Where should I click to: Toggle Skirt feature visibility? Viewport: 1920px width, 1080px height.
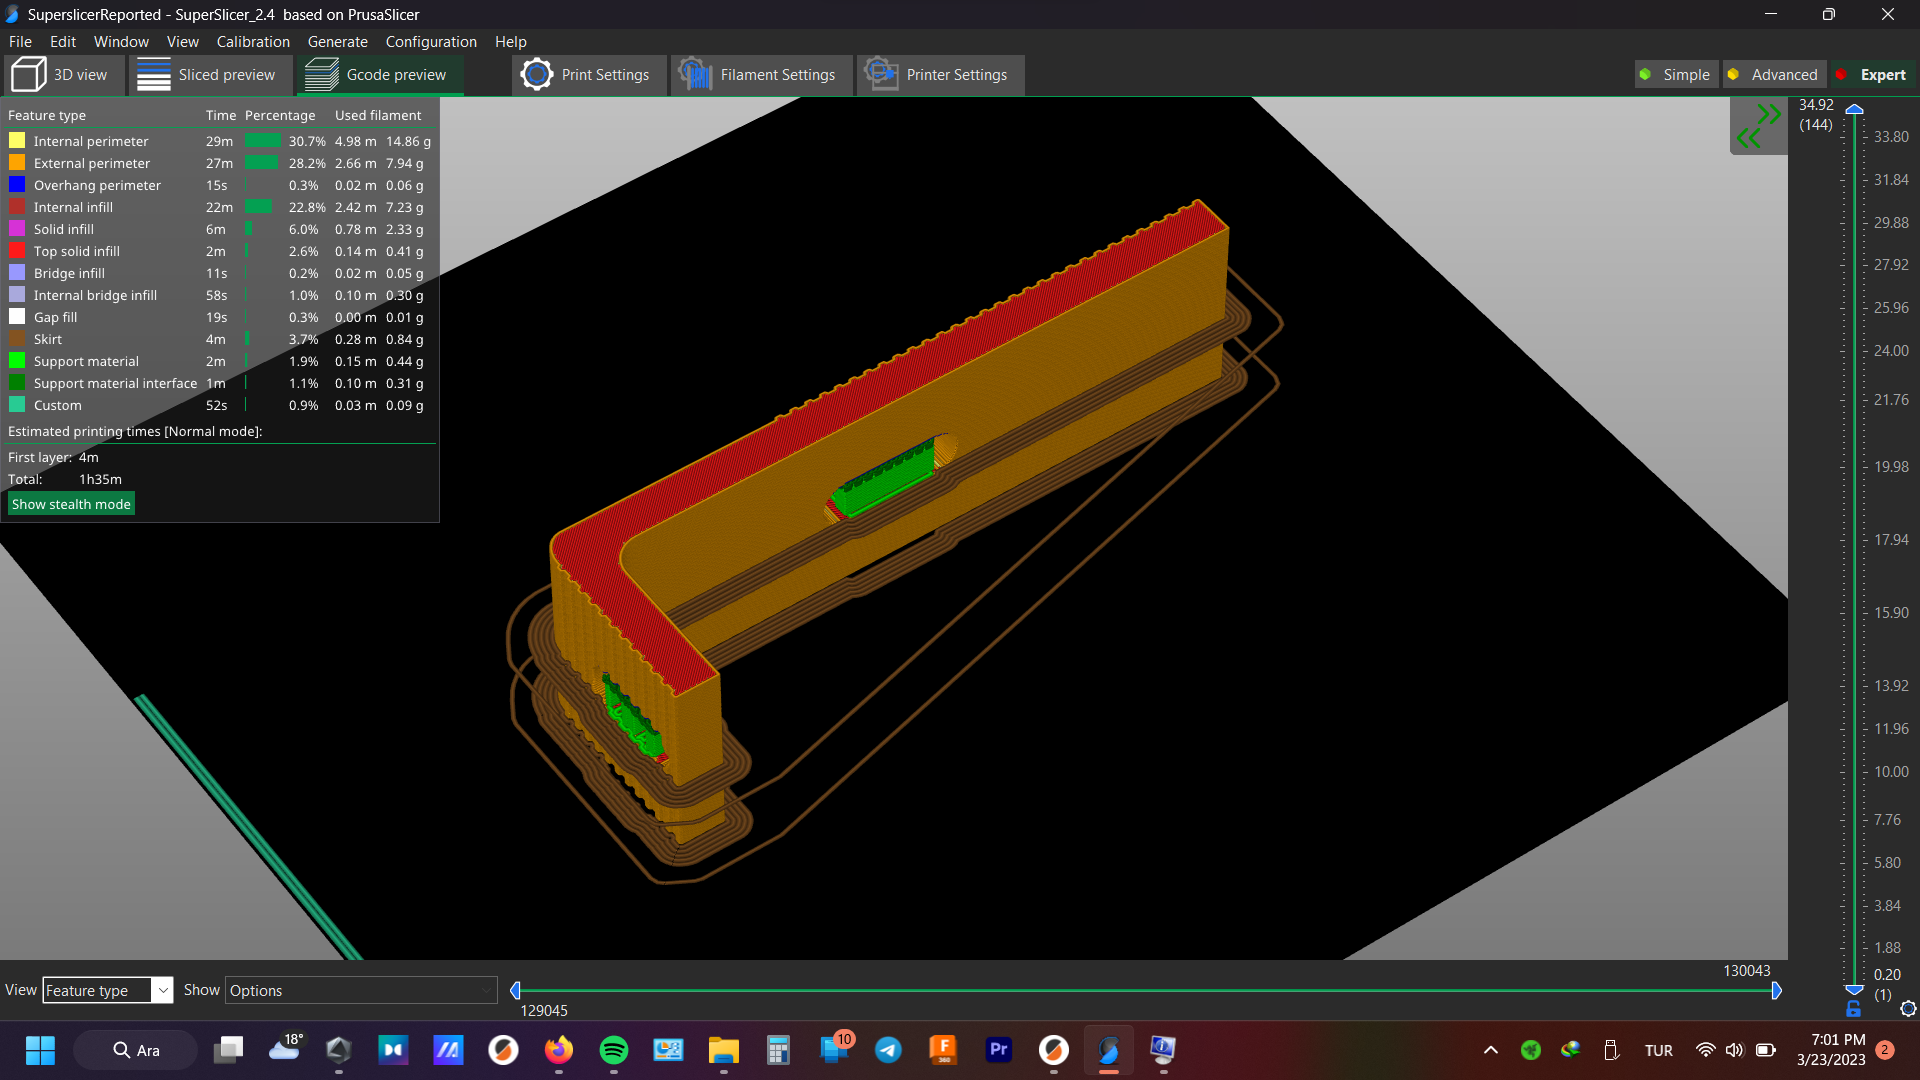(x=17, y=339)
